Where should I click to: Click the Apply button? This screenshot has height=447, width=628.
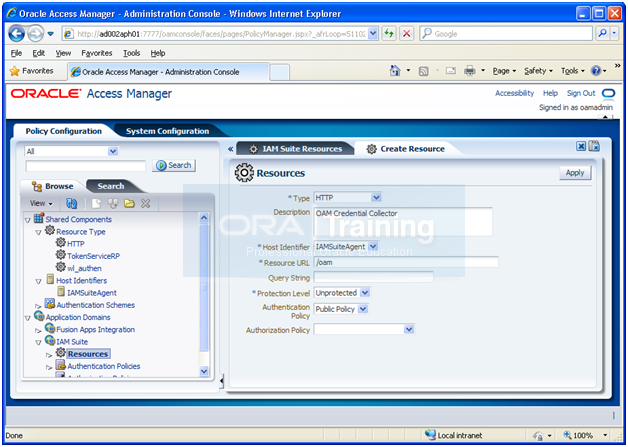575,173
